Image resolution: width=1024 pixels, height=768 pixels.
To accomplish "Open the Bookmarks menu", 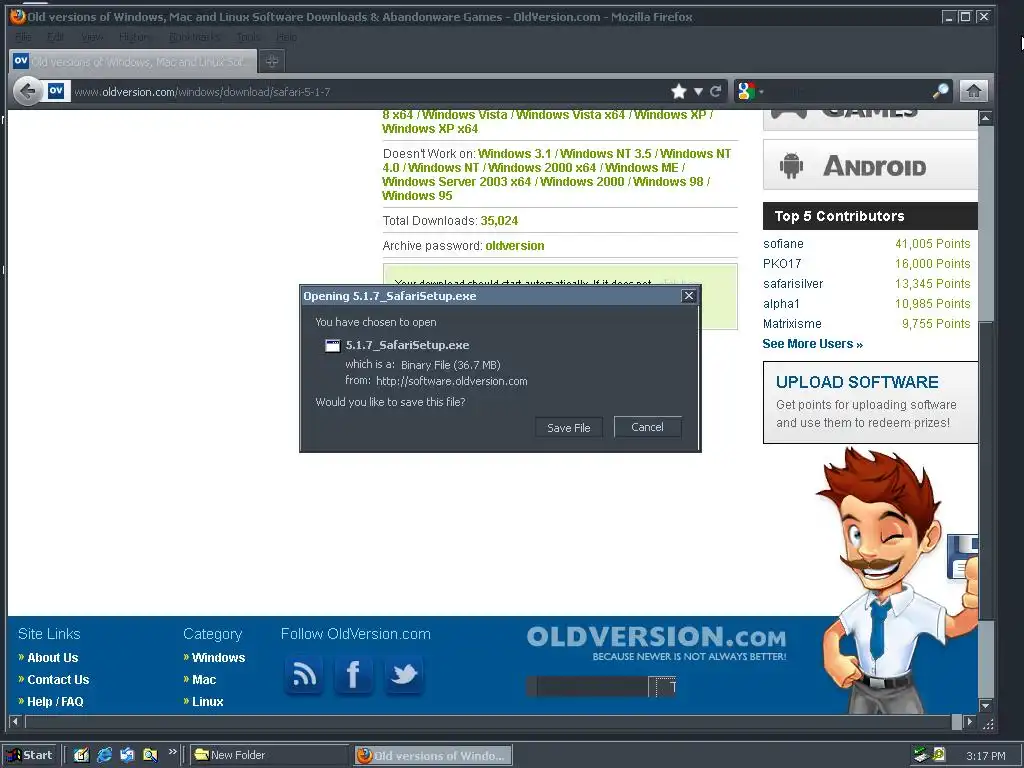I will (195, 37).
